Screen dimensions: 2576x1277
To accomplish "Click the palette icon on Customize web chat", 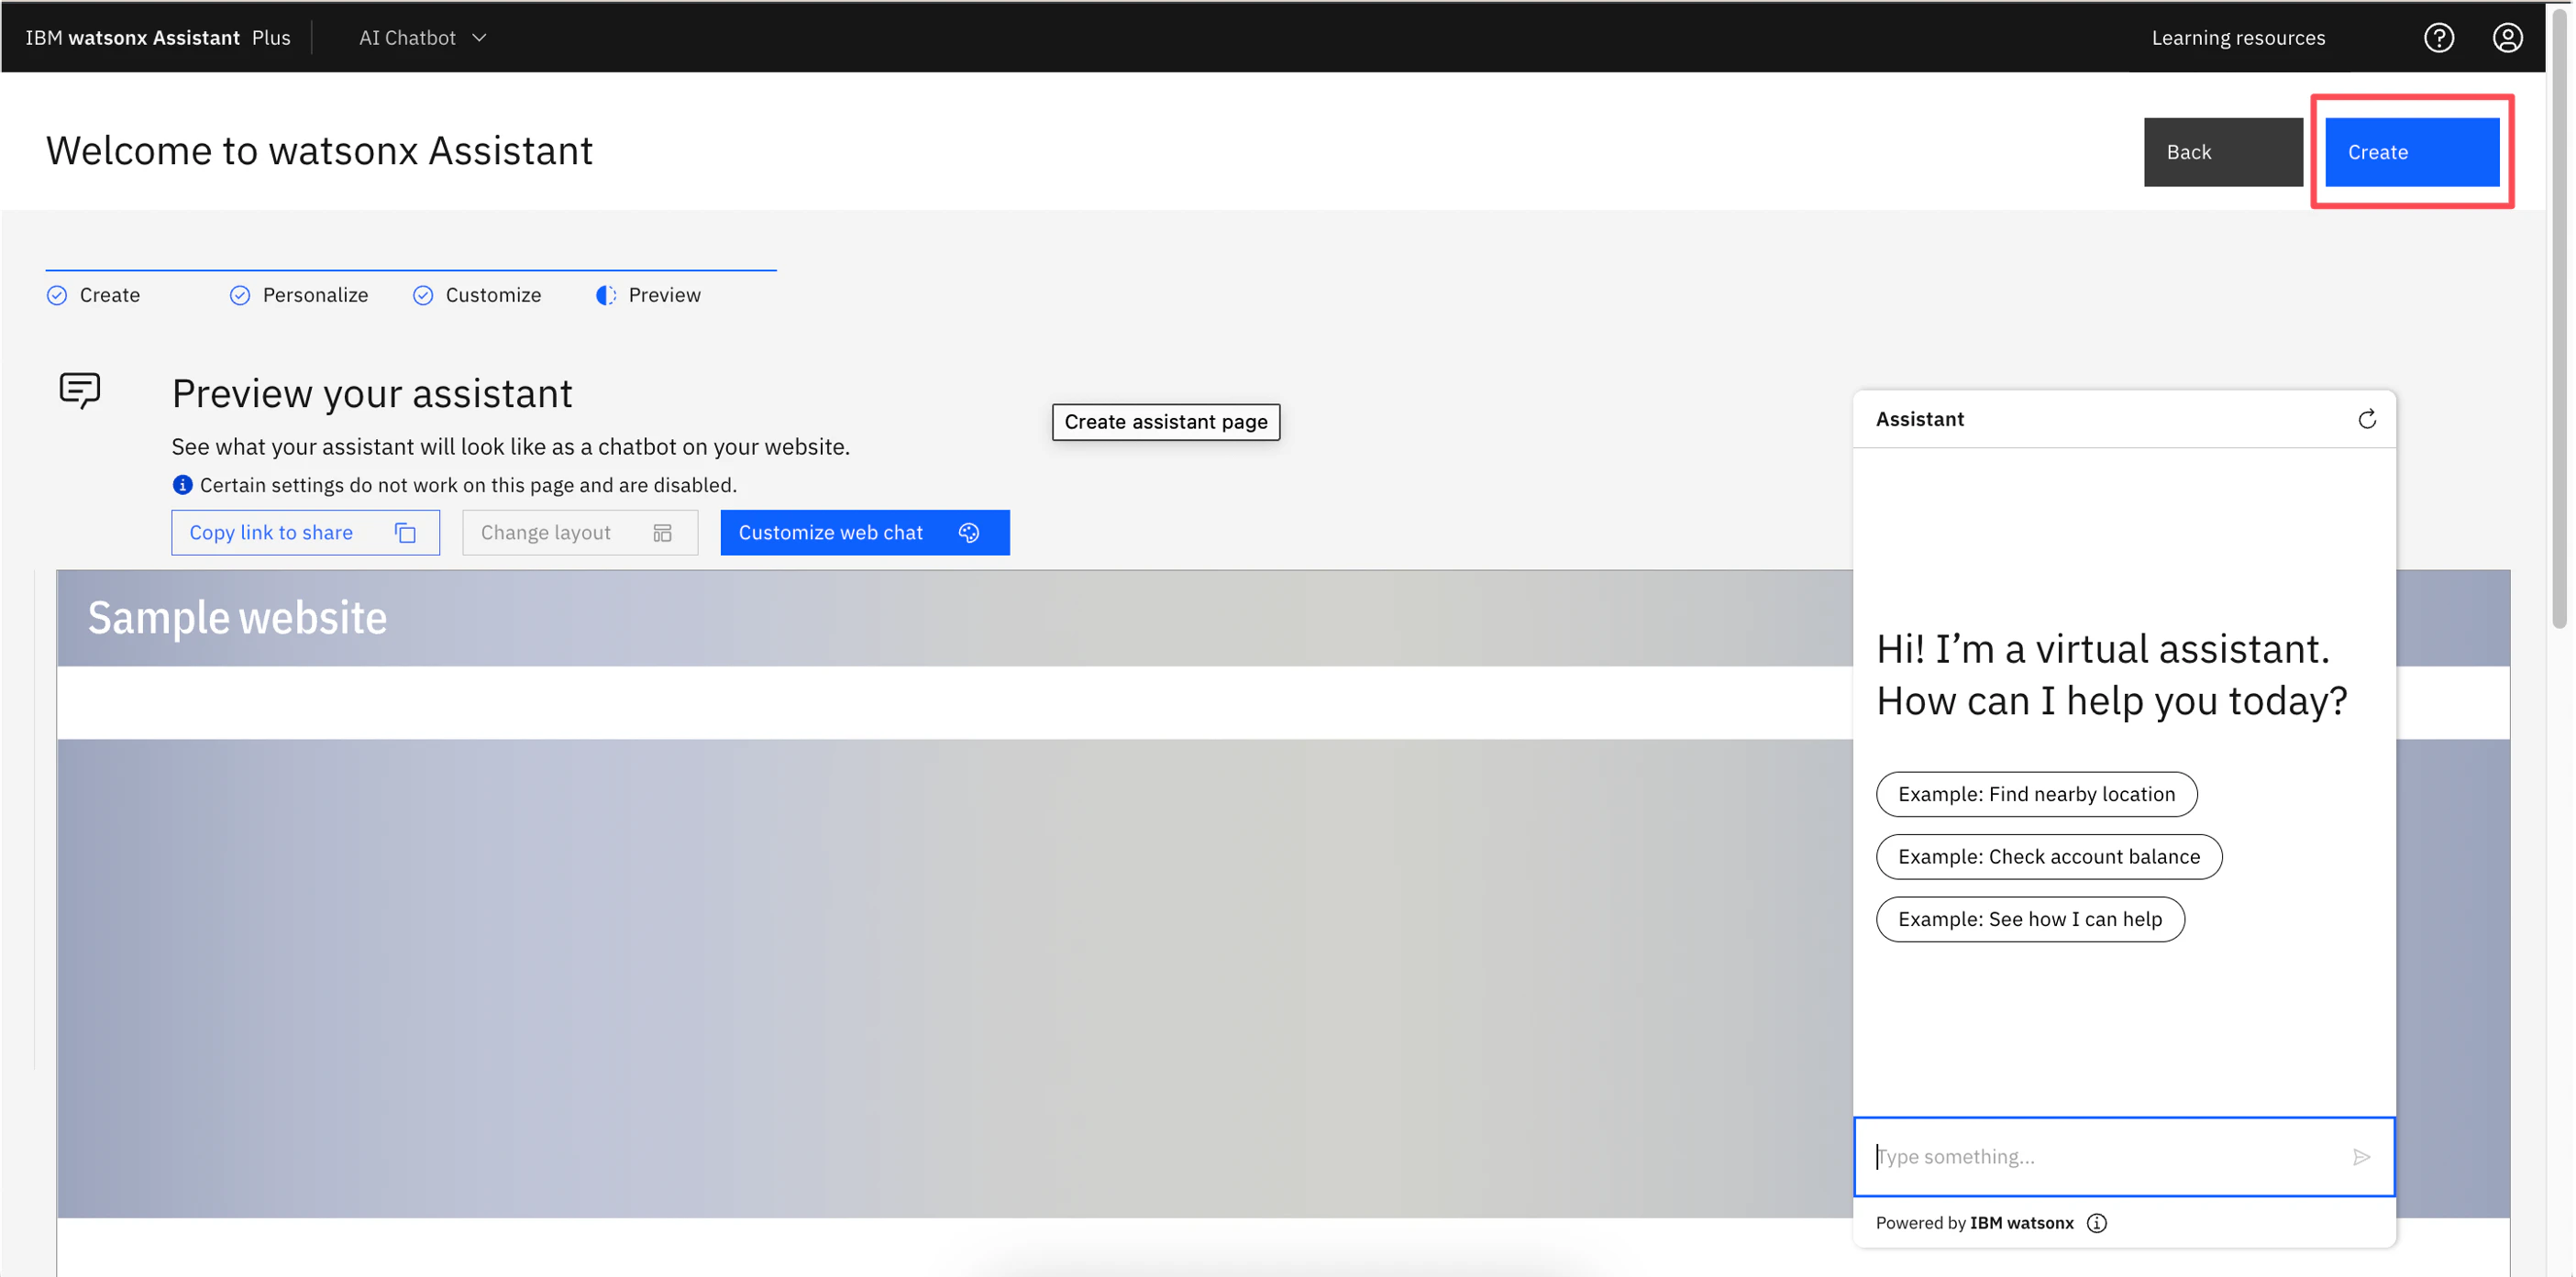I will click(x=968, y=533).
